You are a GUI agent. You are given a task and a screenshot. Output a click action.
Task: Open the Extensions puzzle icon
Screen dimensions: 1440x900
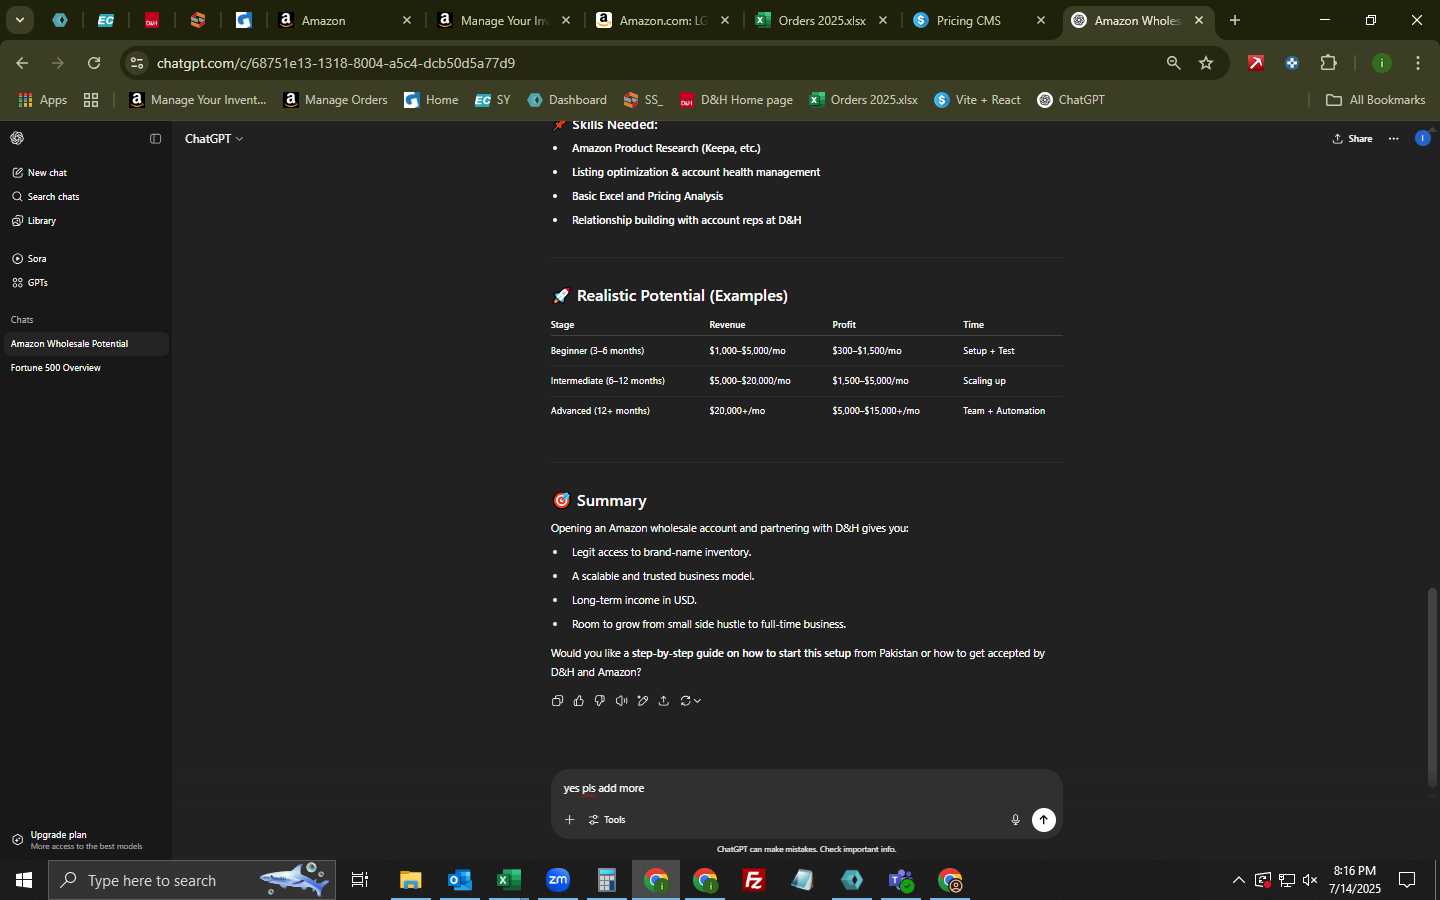tap(1328, 63)
